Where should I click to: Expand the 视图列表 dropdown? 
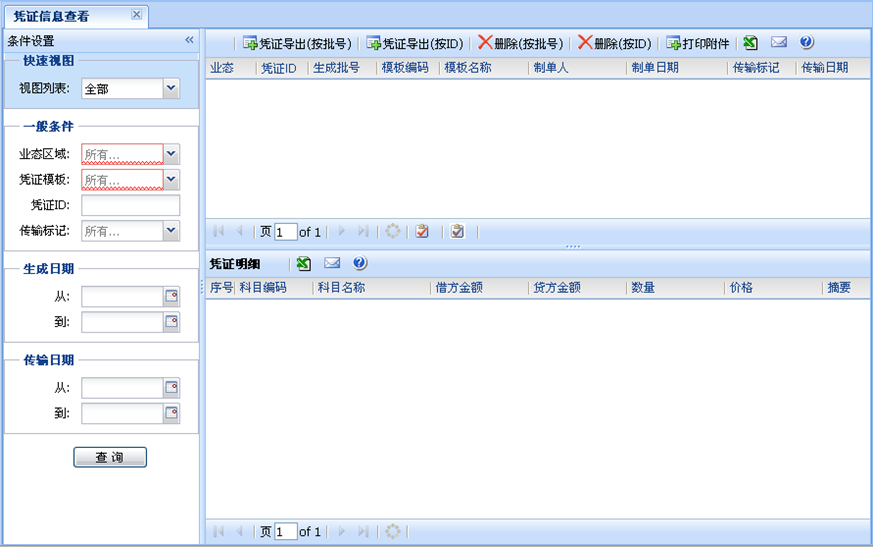[171, 89]
